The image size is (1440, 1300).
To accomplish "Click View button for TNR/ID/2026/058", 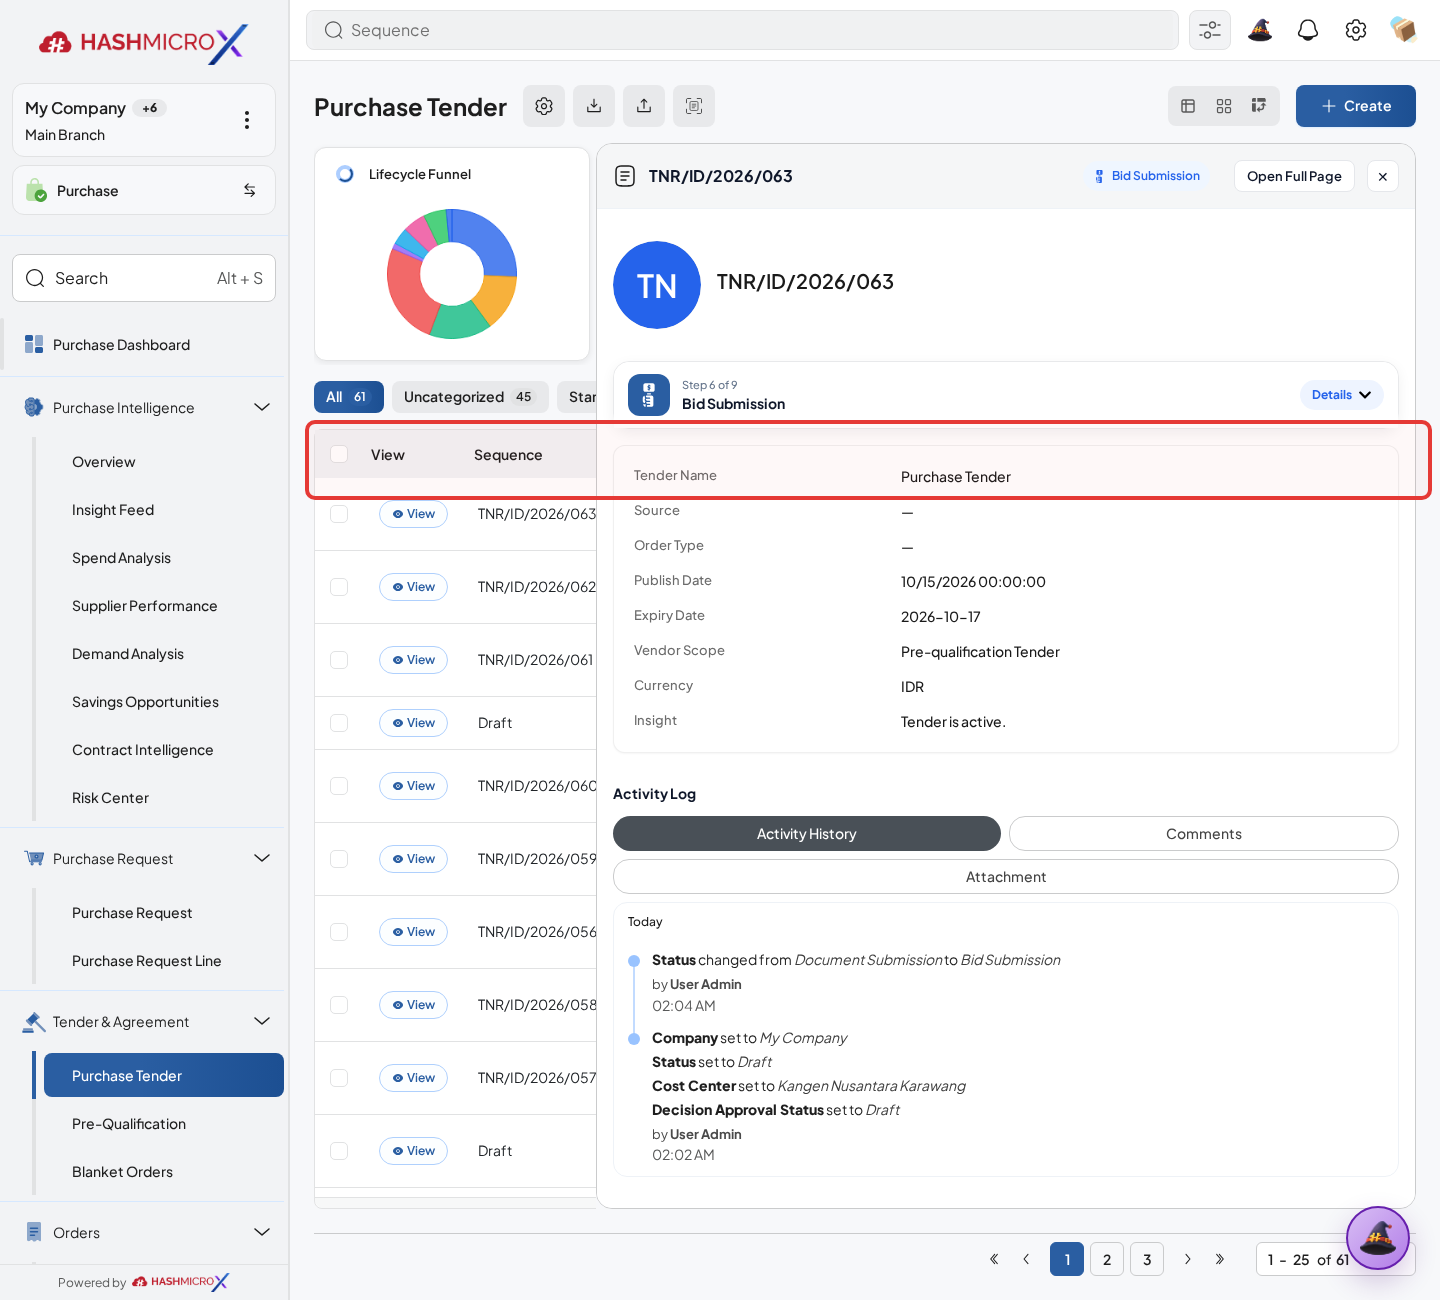I will 413,1005.
